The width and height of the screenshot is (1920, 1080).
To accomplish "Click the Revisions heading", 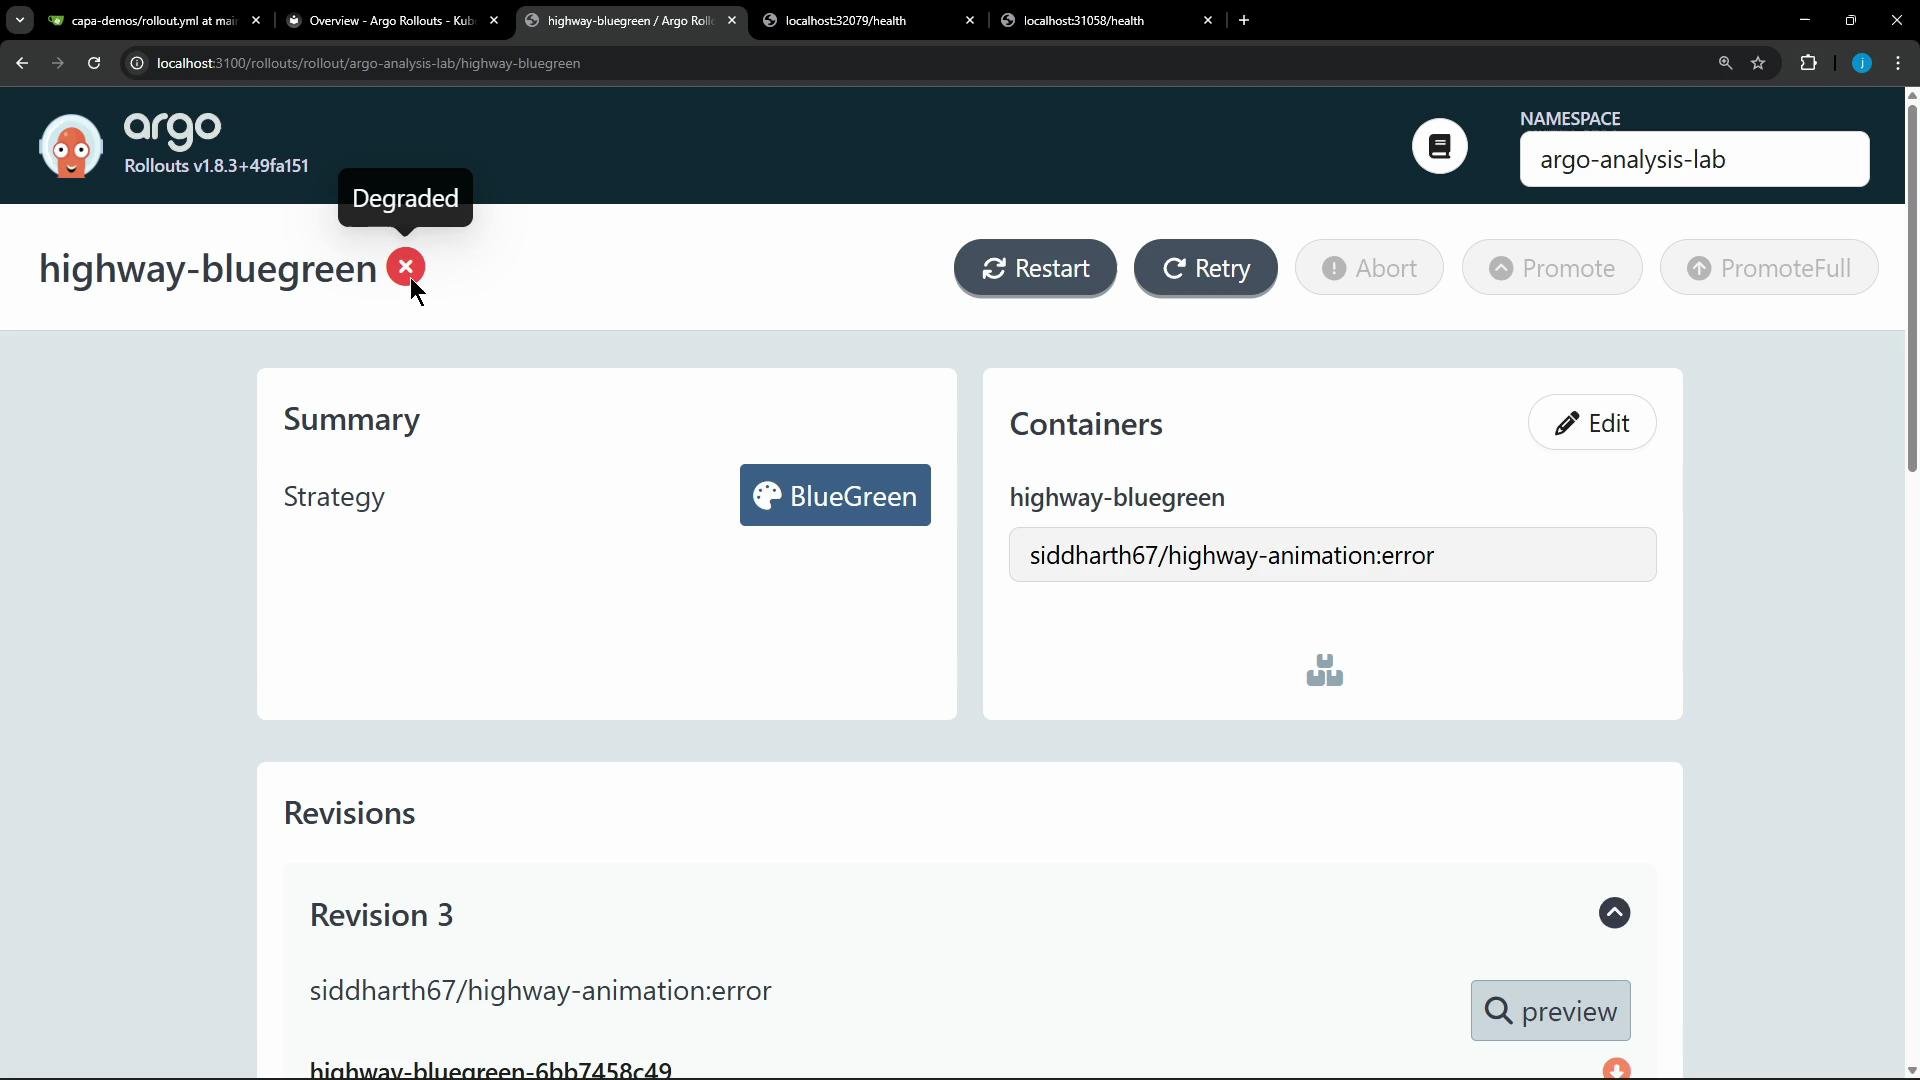I will tap(349, 813).
